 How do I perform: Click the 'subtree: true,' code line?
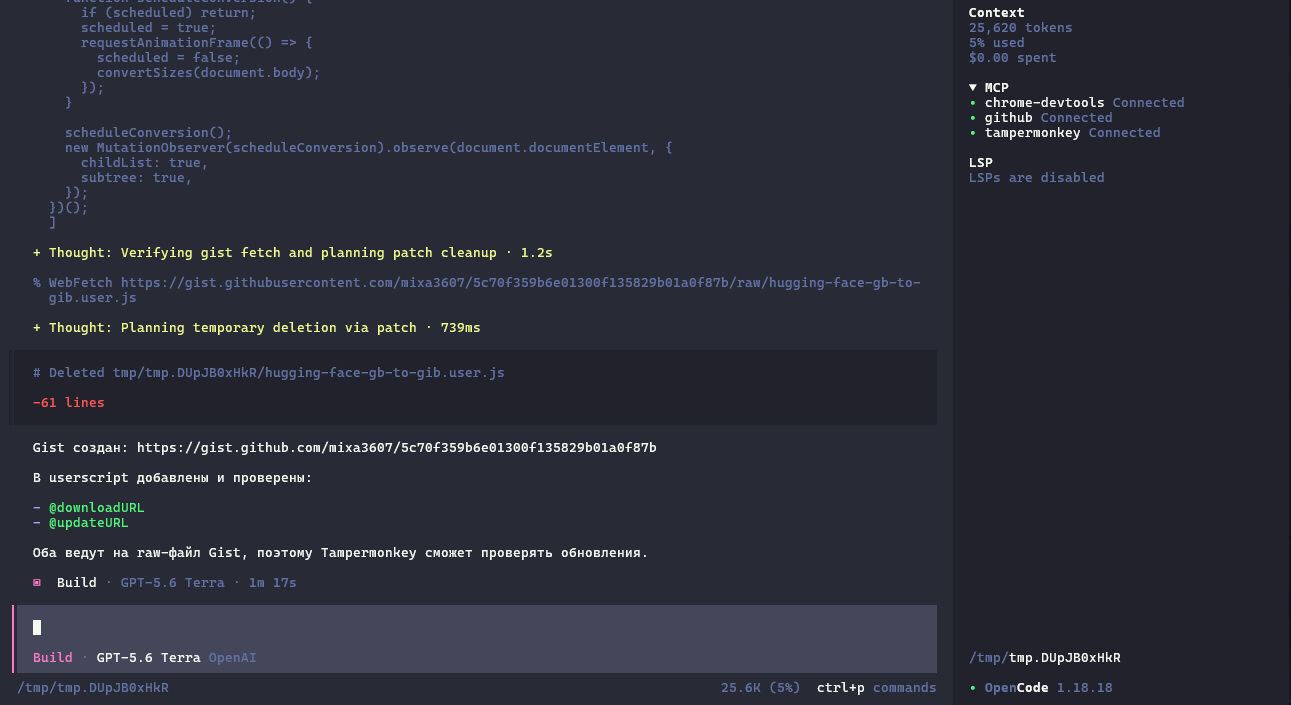137,178
